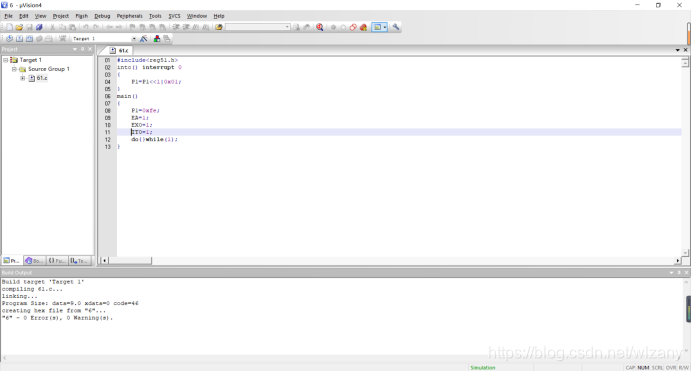Click the Navigate Forwards arrow icon
692x371 pixels.
click(x=119, y=27)
